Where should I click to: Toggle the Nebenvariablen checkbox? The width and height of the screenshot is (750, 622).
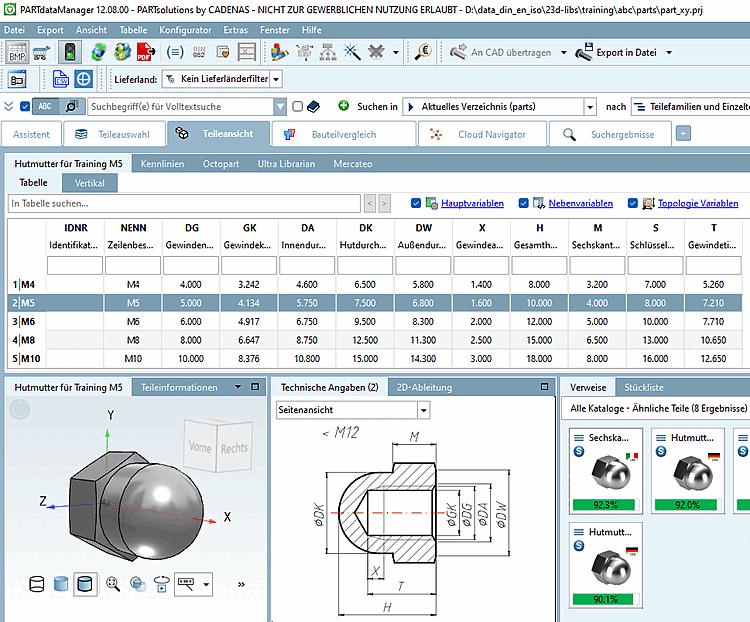(524, 204)
